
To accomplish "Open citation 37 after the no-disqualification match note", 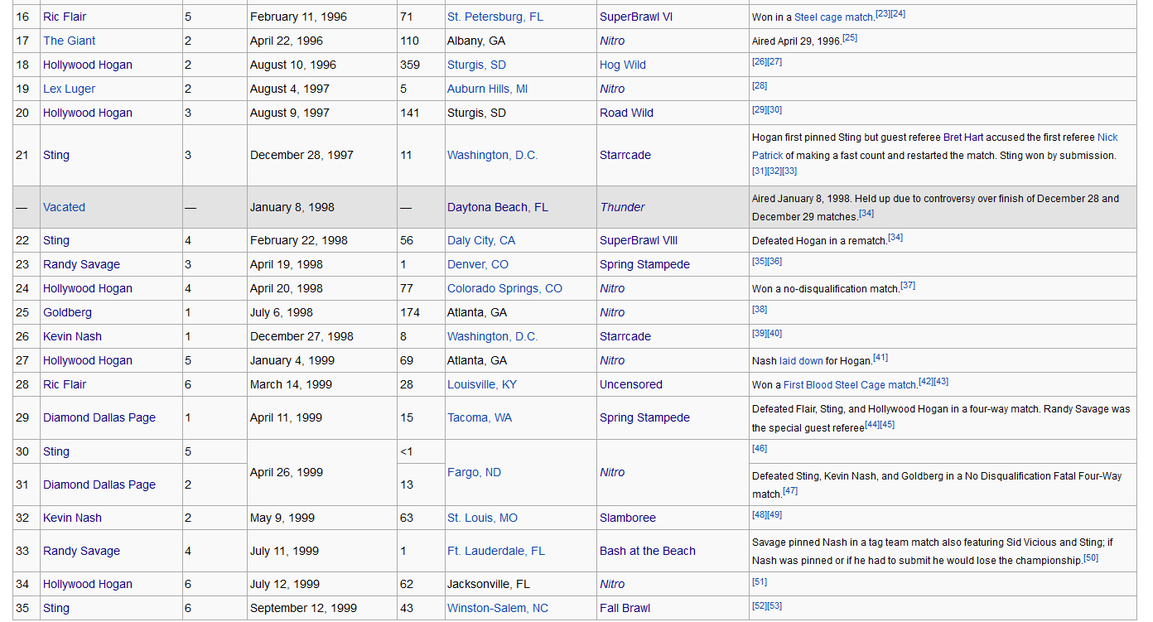I will pyautogui.click(x=908, y=285).
